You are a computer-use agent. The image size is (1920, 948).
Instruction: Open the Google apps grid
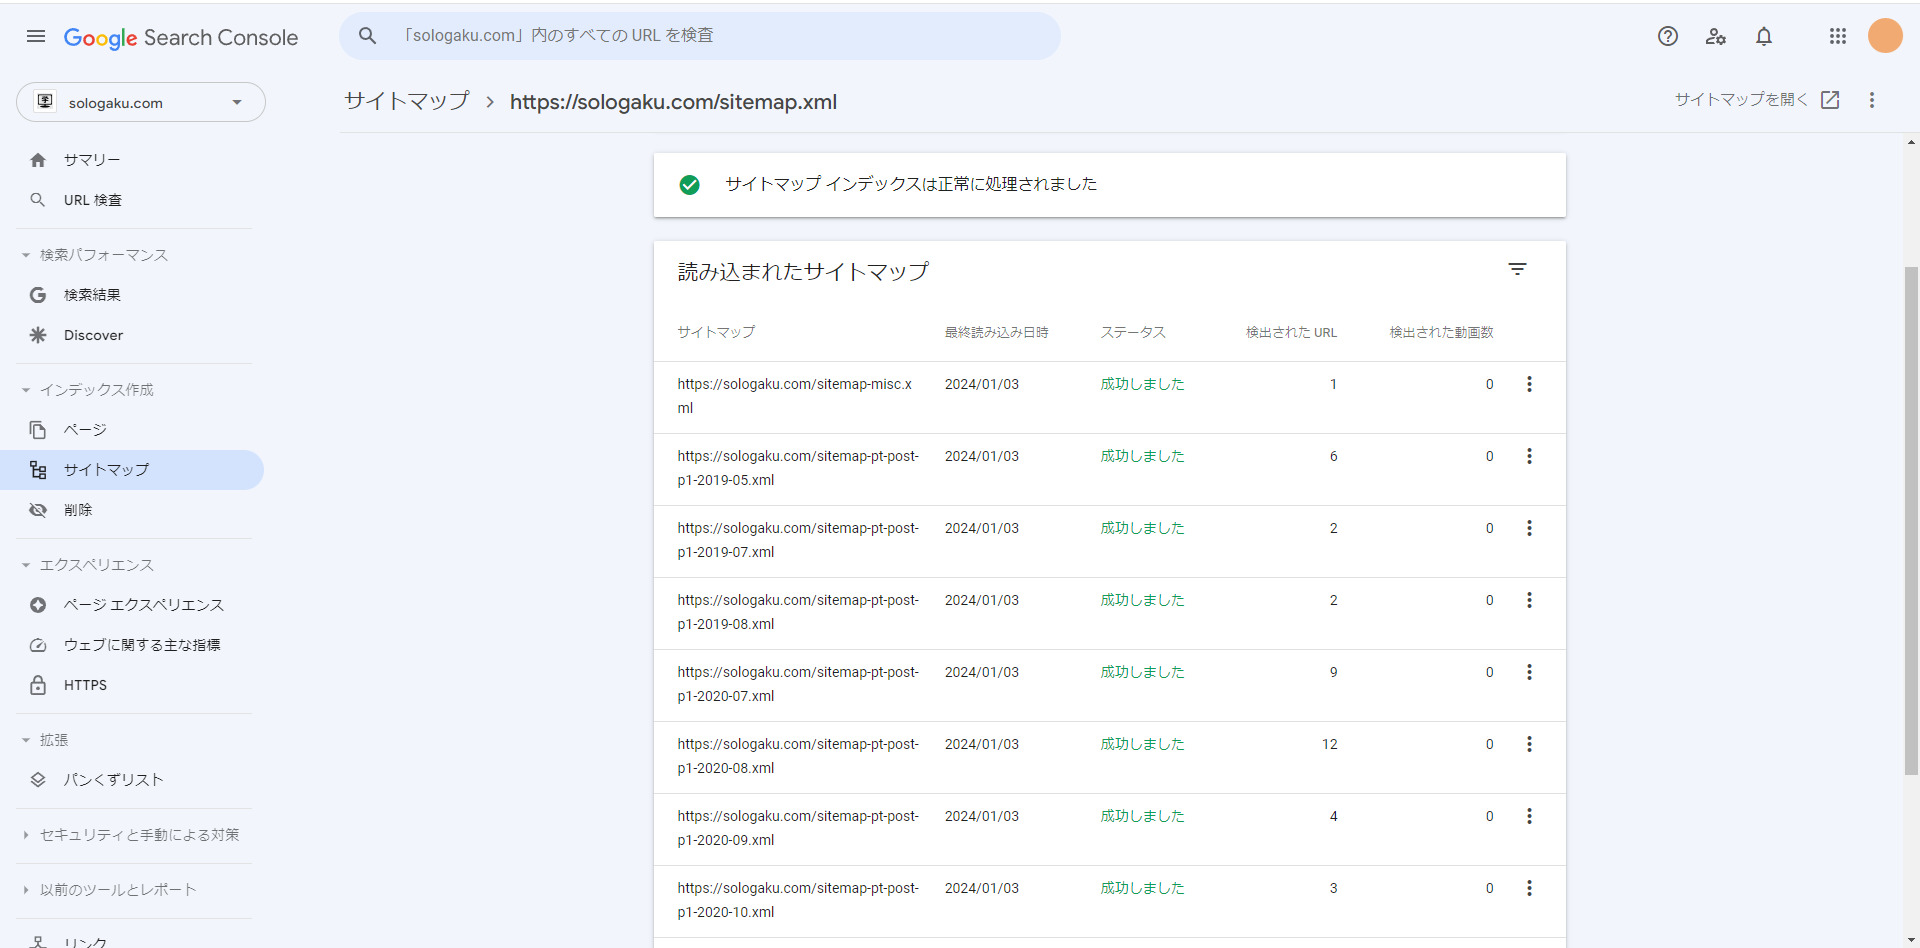(x=1837, y=37)
